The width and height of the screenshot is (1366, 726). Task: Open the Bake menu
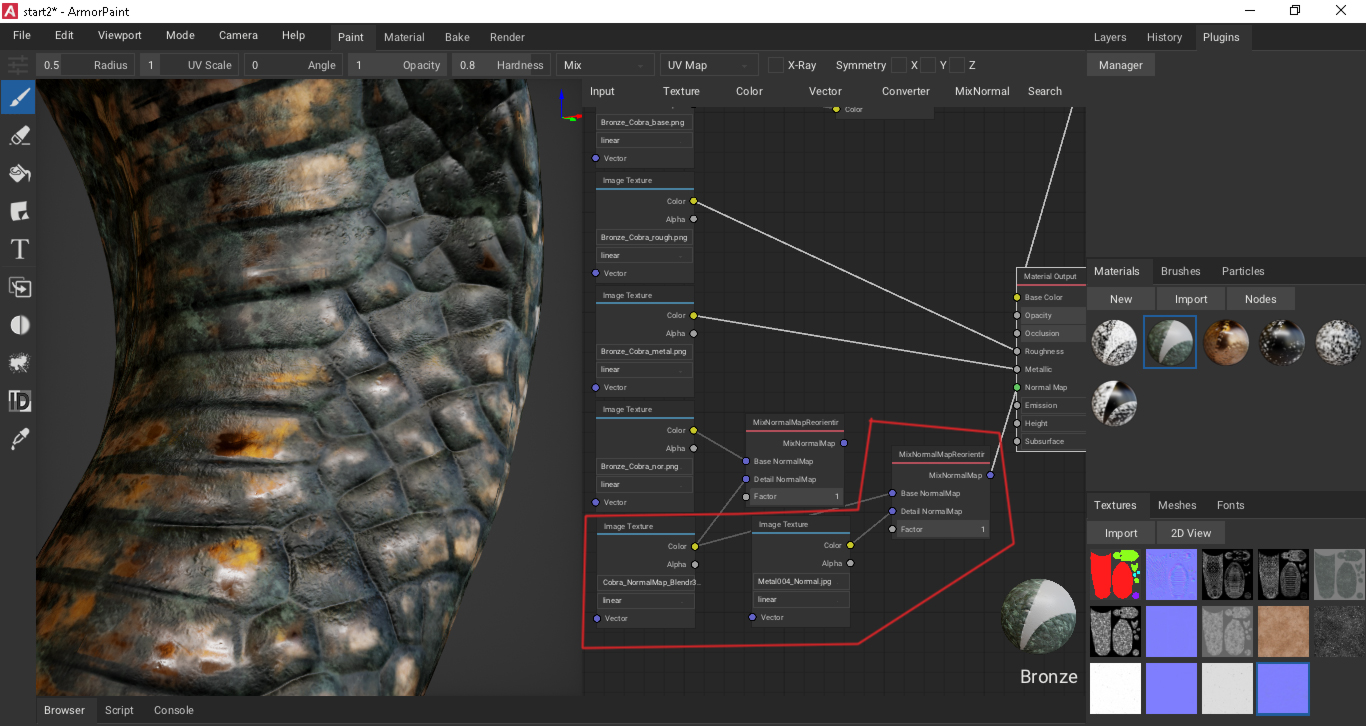457,37
